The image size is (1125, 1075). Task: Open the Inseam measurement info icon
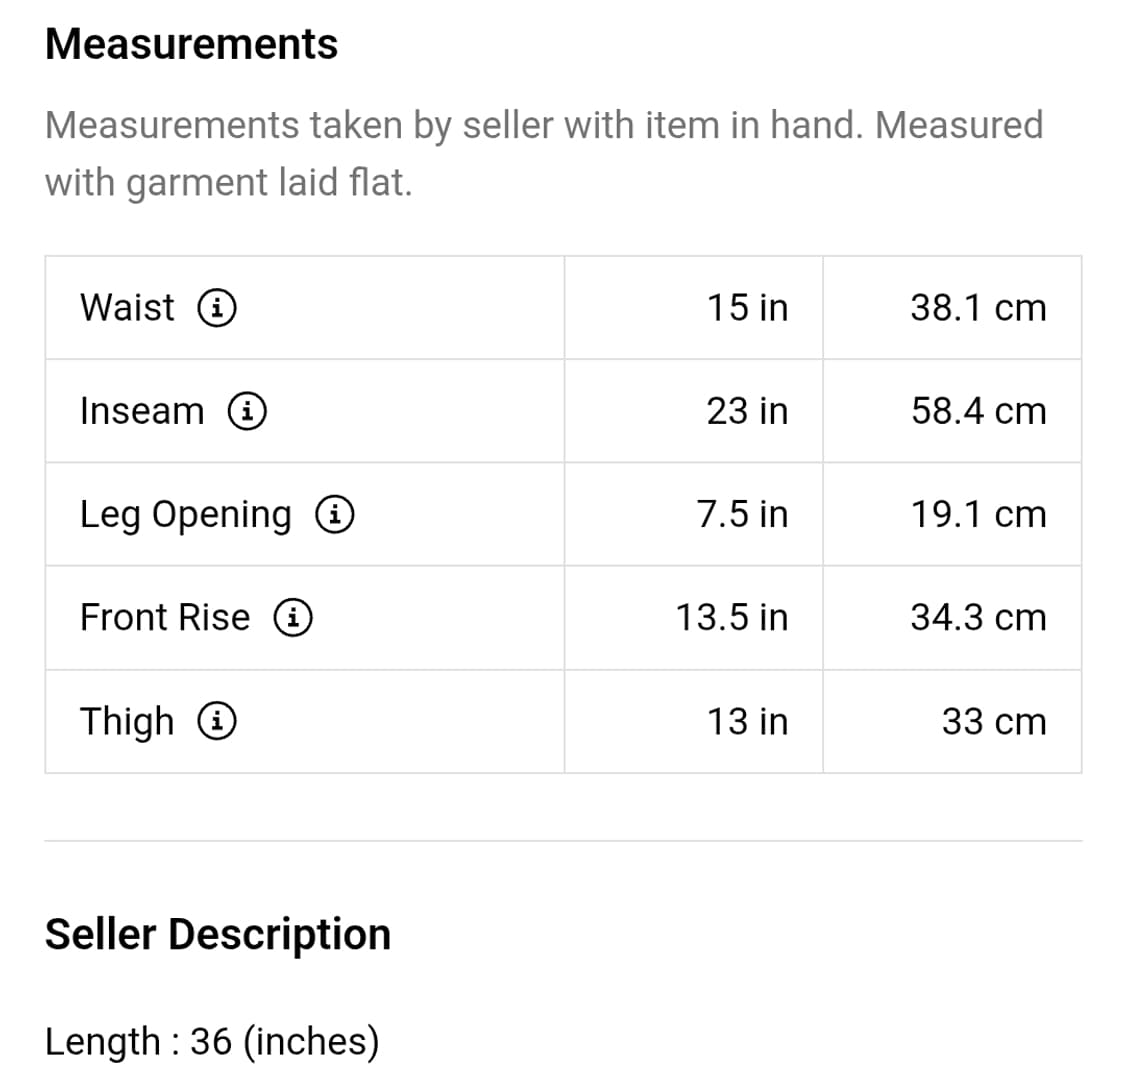(248, 411)
